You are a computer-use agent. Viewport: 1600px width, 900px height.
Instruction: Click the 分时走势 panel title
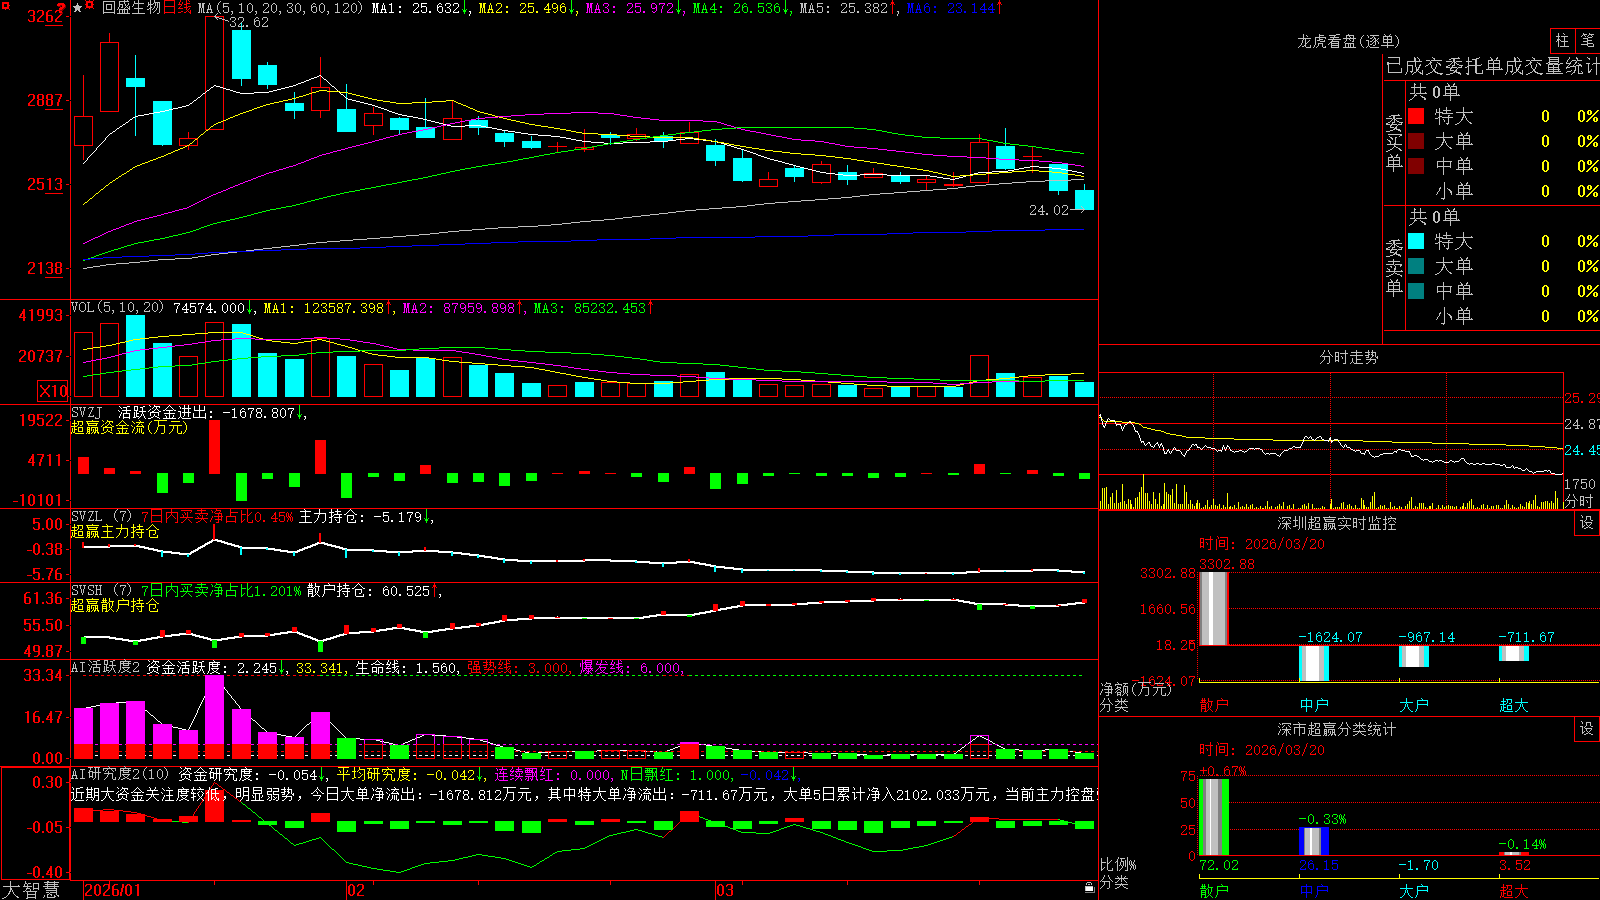coord(1348,357)
